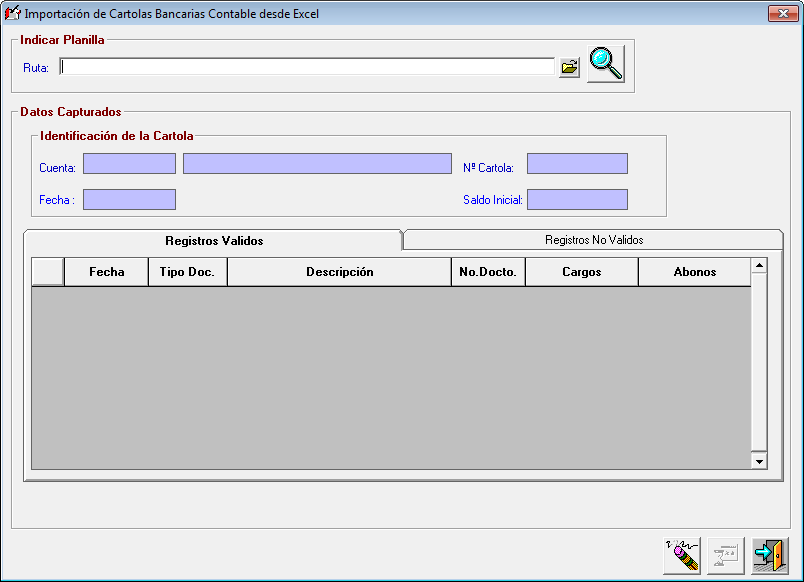Viewport: 804px width, 582px height.
Task: Click the magnifying glass search button
Action: pyautogui.click(x=606, y=64)
